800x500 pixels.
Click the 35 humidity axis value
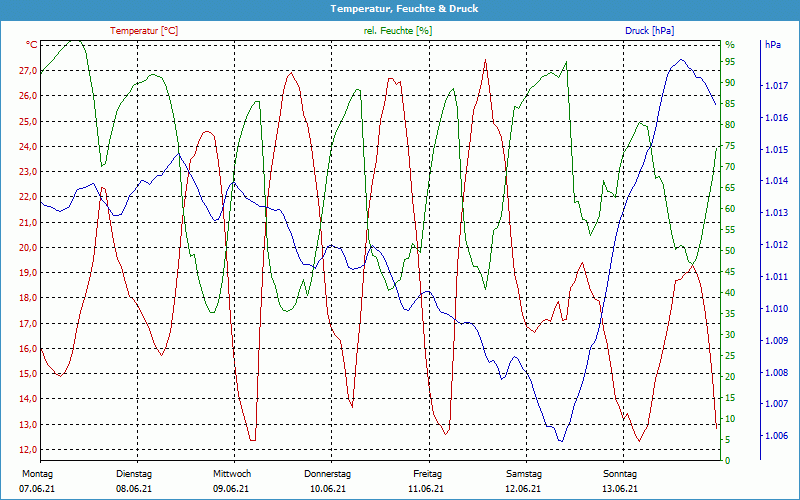pos(730,314)
